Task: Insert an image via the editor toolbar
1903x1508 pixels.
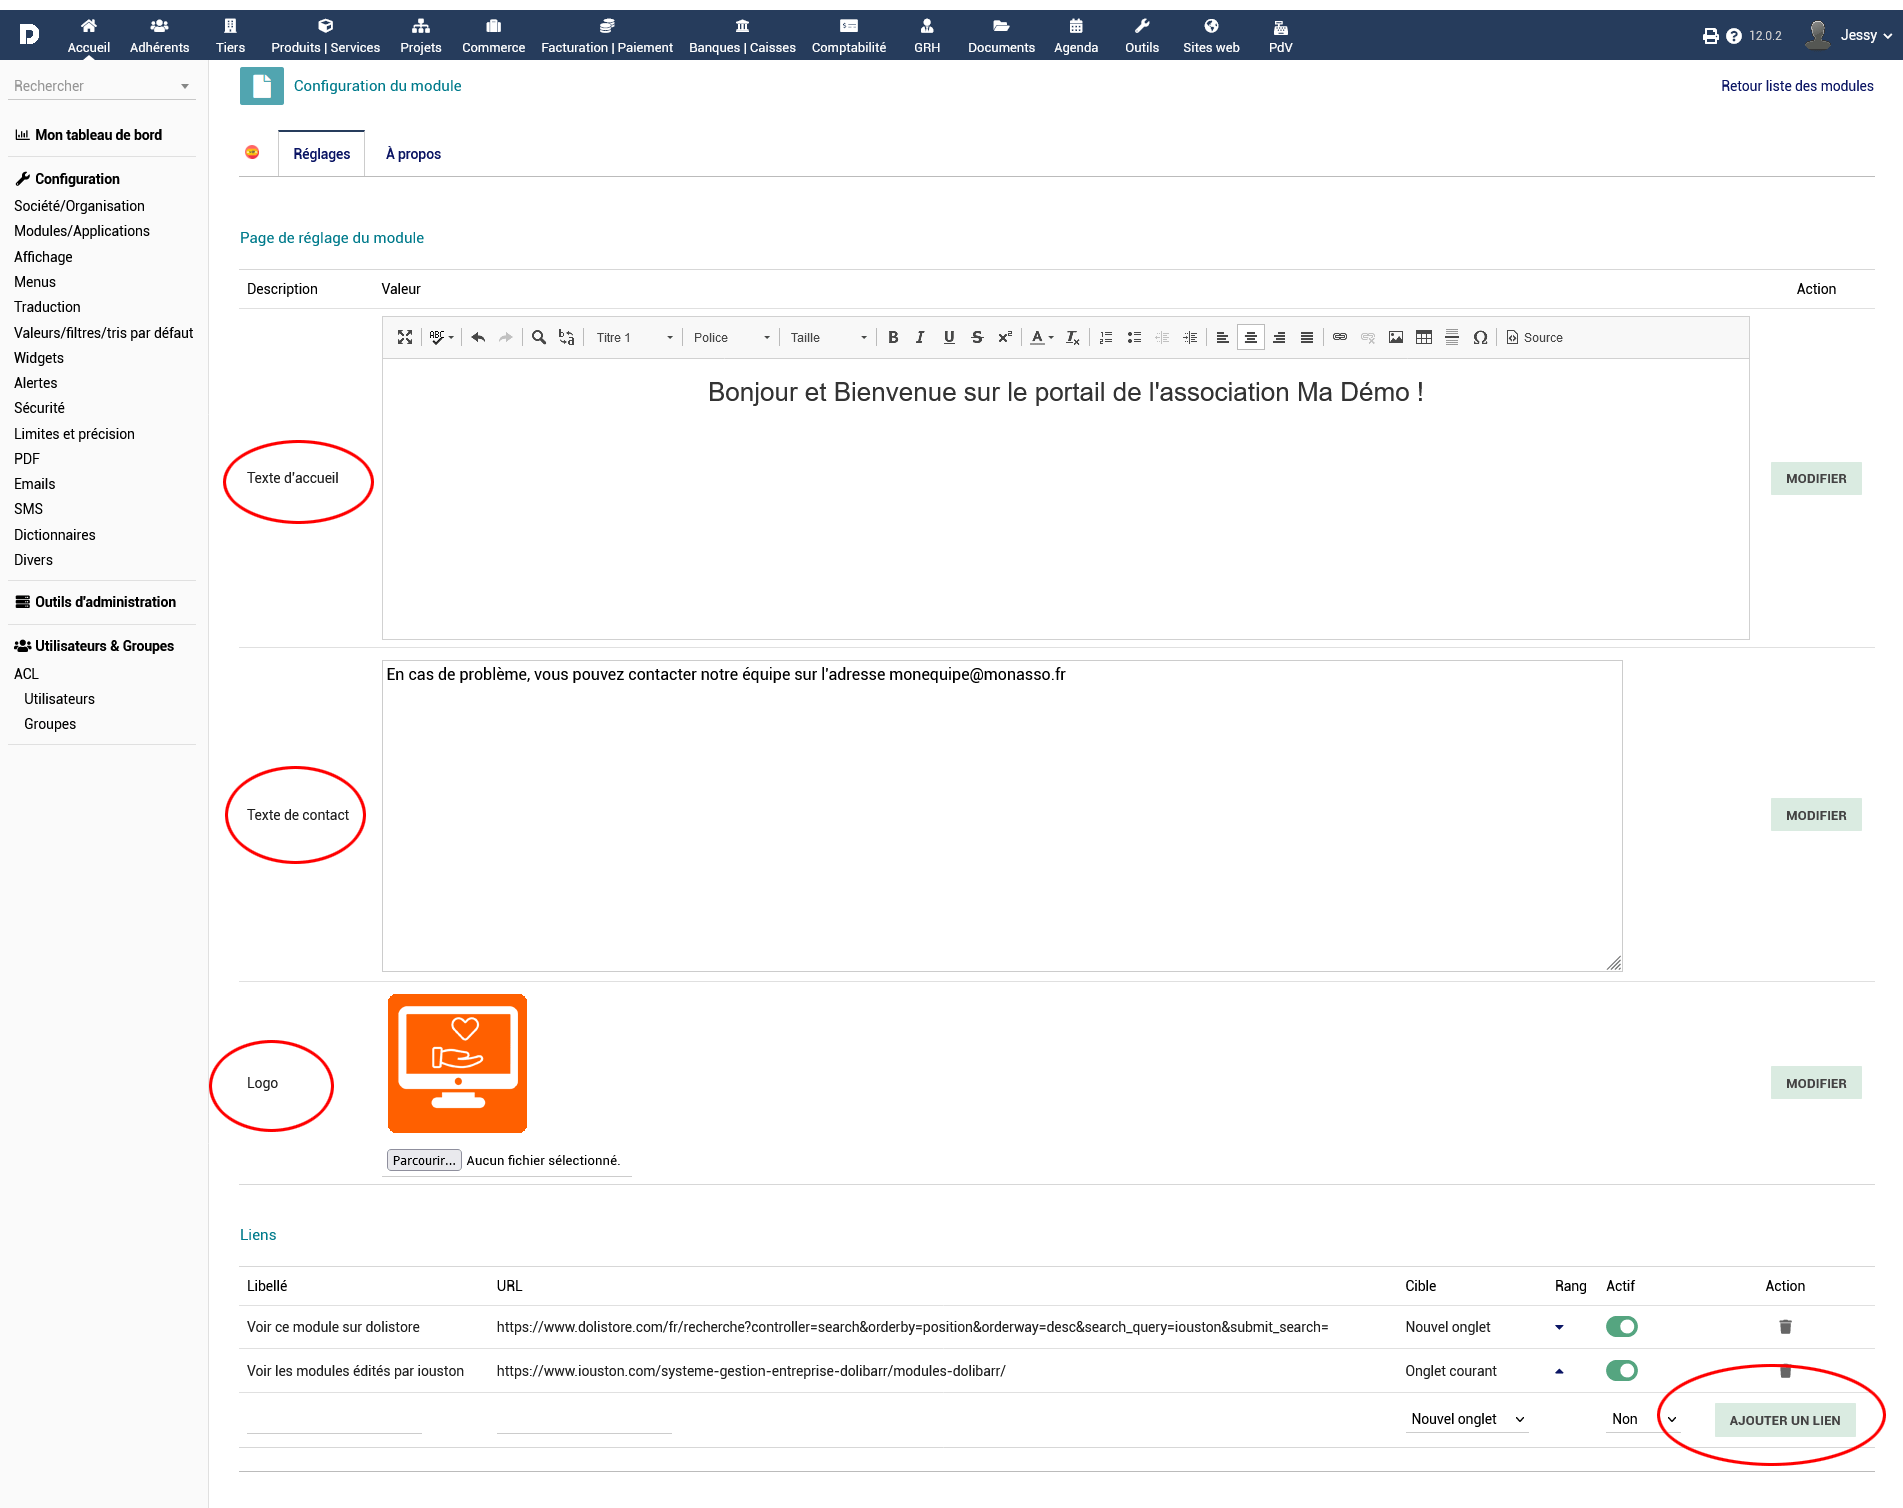Action: pos(1396,338)
